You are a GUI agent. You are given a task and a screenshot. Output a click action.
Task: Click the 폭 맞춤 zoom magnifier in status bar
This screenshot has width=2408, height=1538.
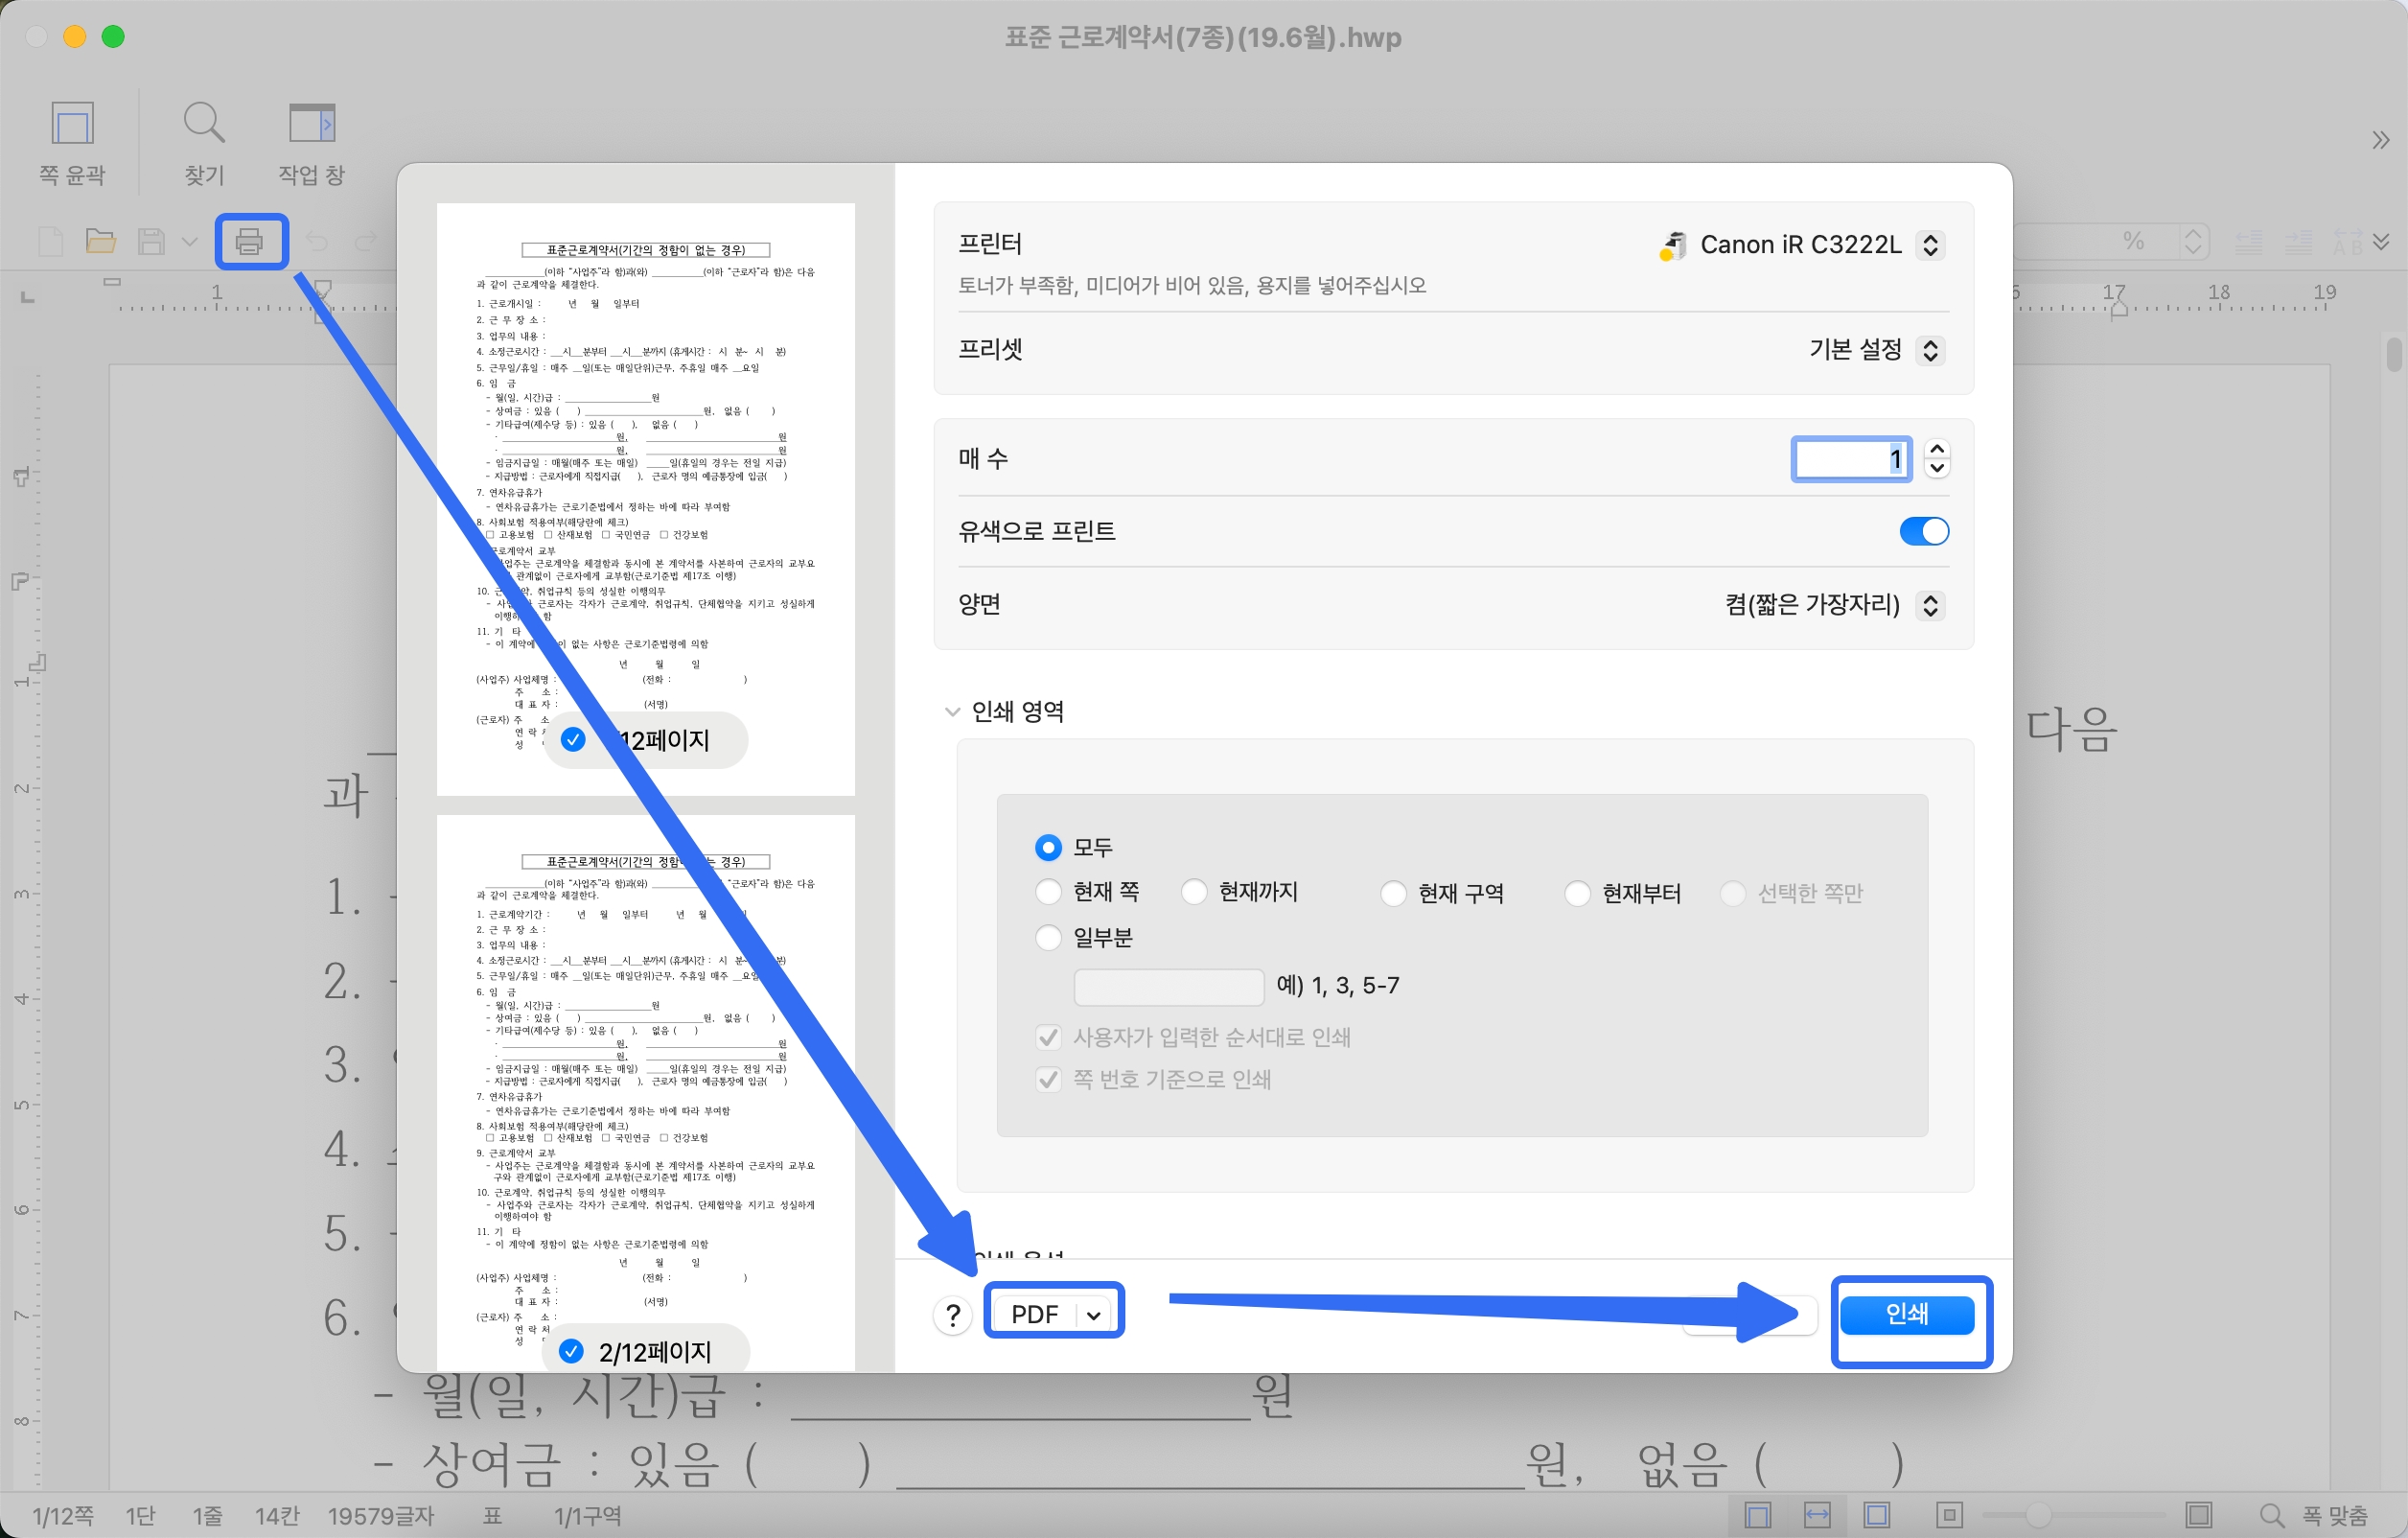[2271, 1516]
